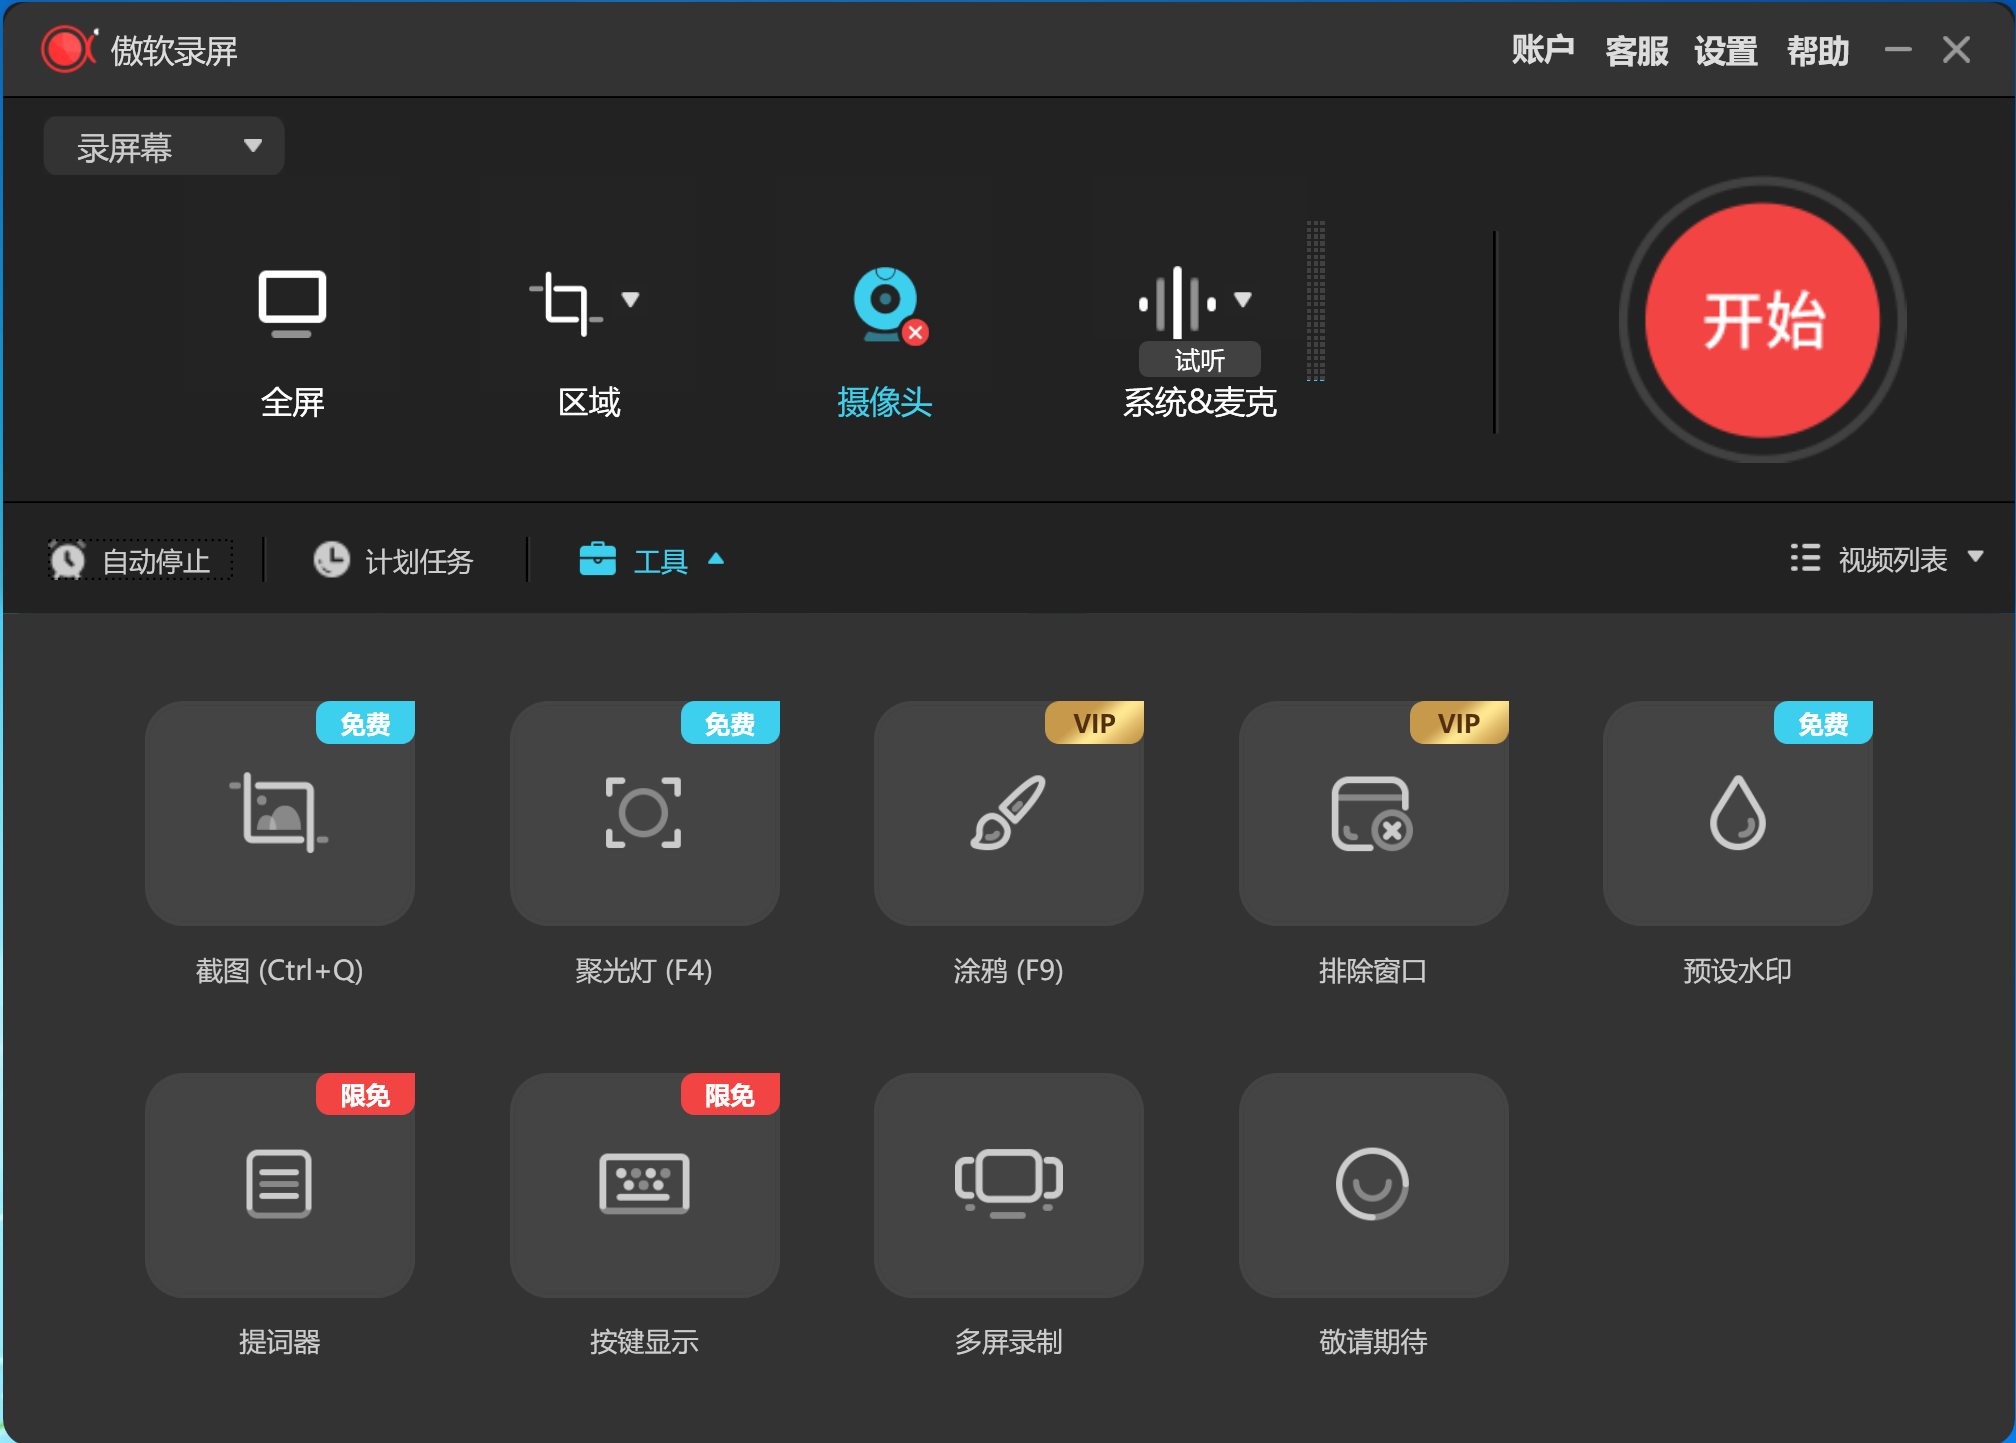Open the 截图 screenshot tool
Viewport: 2016px width, 1443px height.
click(x=279, y=813)
